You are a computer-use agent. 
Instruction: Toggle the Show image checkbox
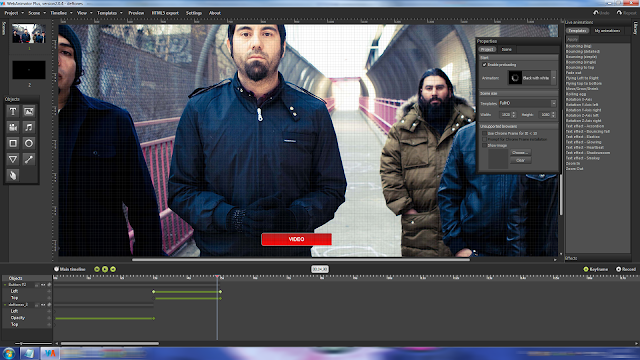pos(484,145)
